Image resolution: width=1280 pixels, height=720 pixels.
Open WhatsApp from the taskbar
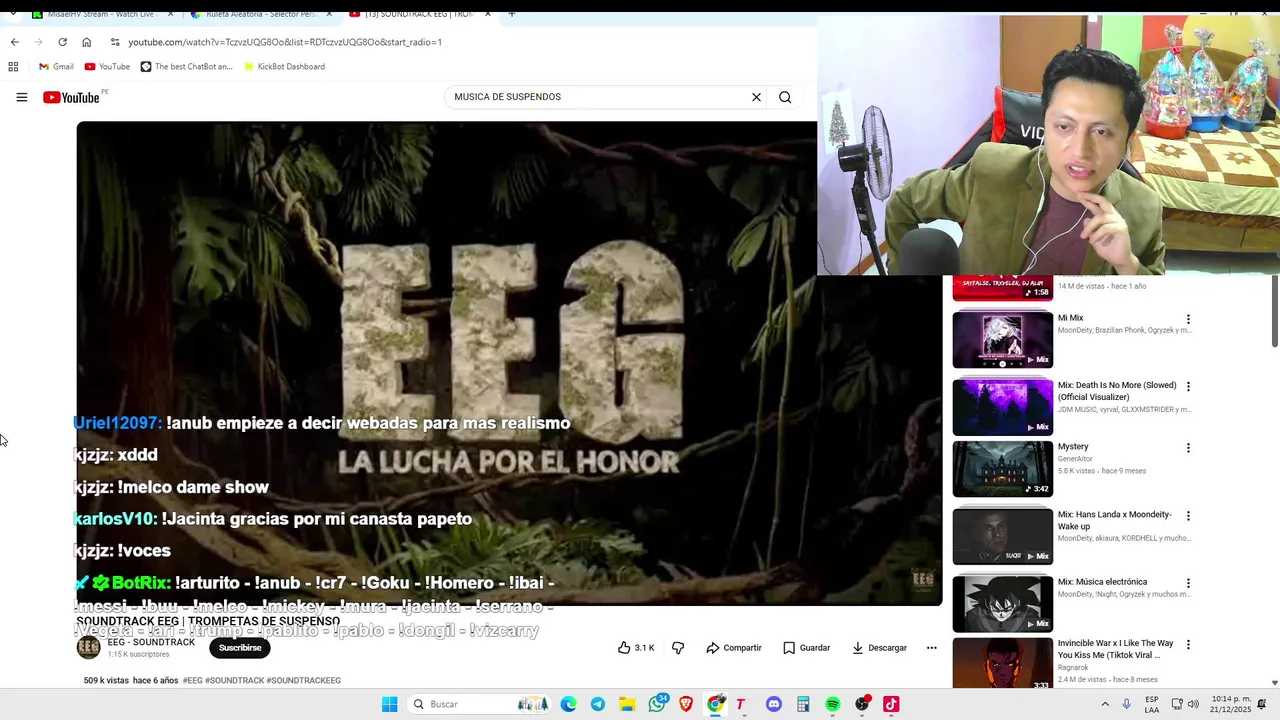(x=657, y=704)
